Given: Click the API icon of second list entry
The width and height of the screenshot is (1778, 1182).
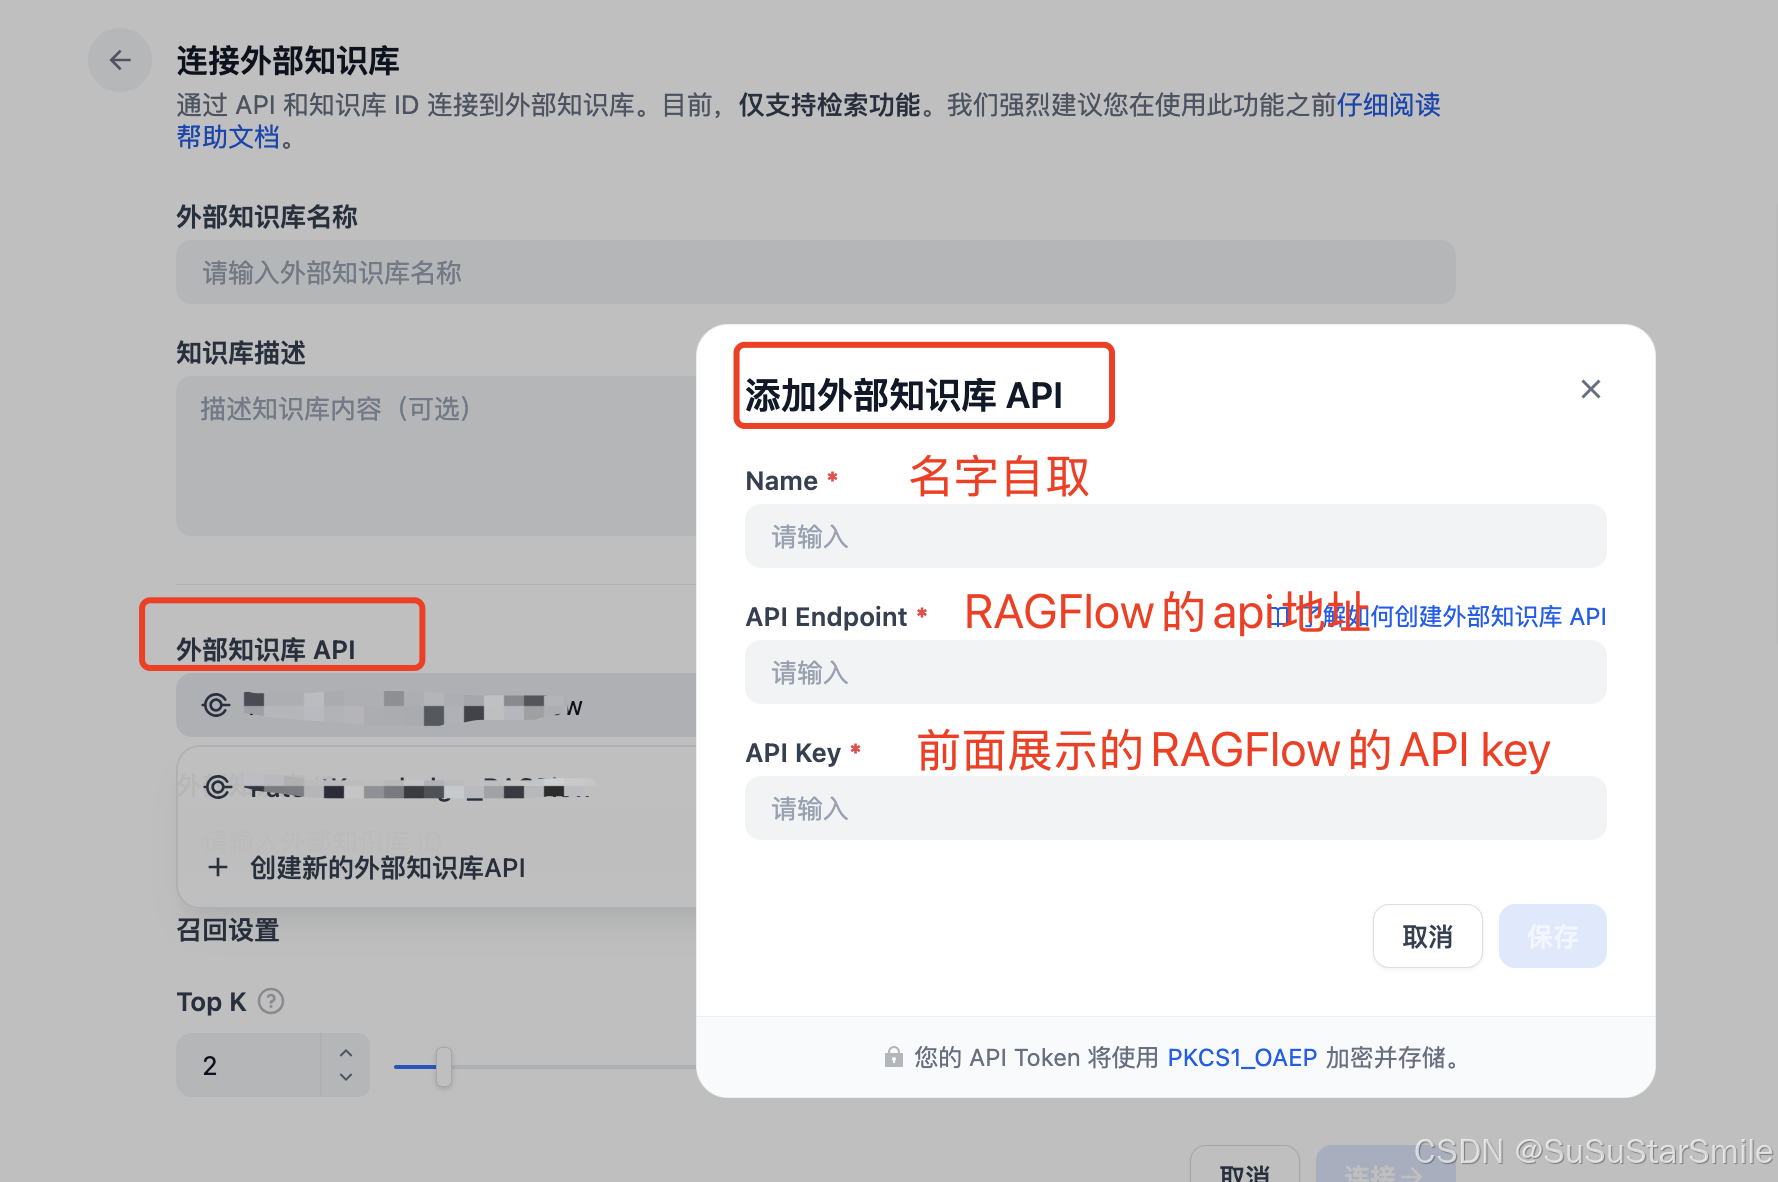Looking at the screenshot, I should [218, 787].
